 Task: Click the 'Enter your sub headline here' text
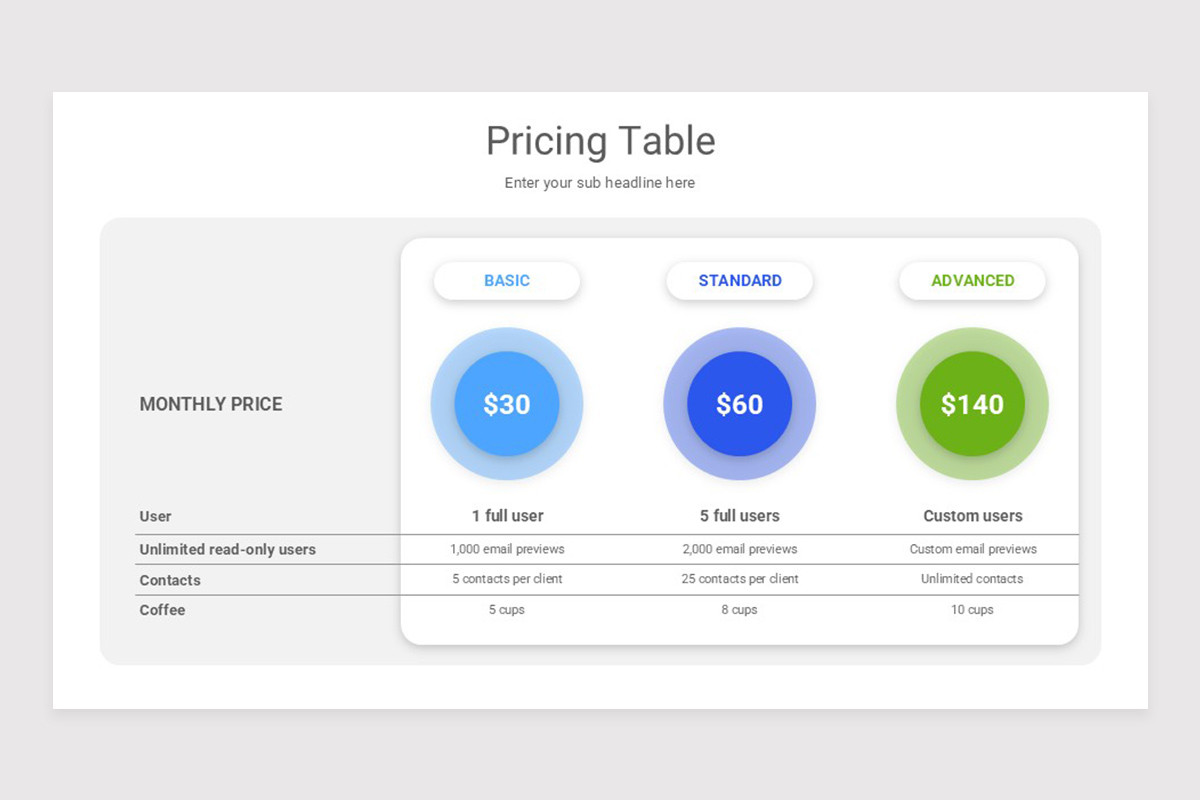point(600,183)
